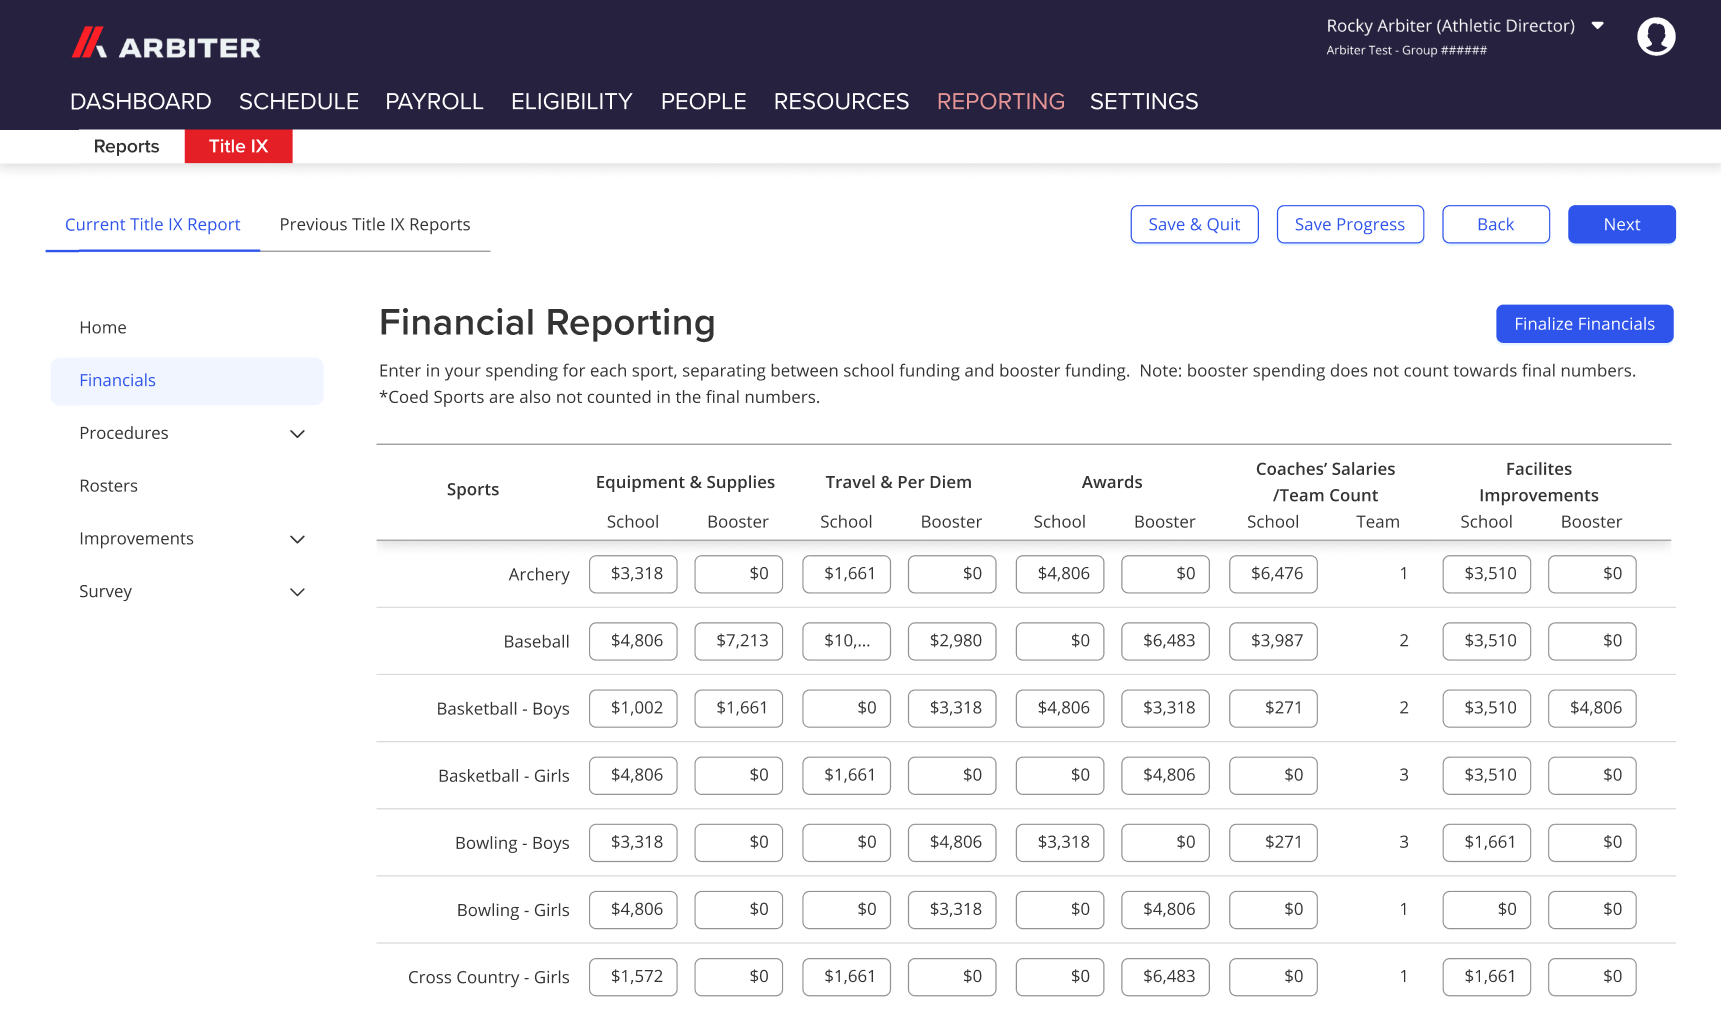
Task: Click the Back button
Action: coord(1496,224)
